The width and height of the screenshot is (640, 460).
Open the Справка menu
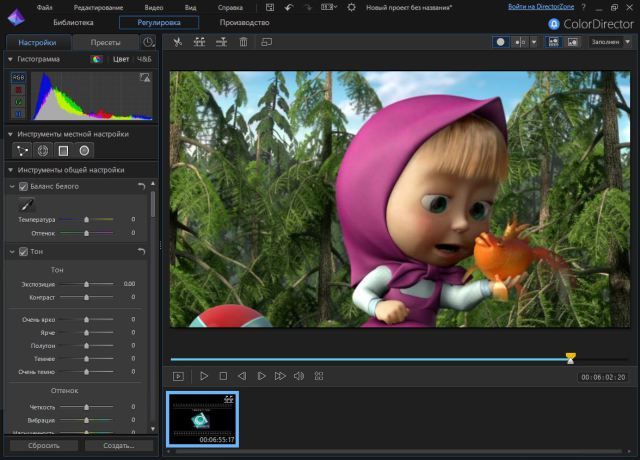click(230, 7)
